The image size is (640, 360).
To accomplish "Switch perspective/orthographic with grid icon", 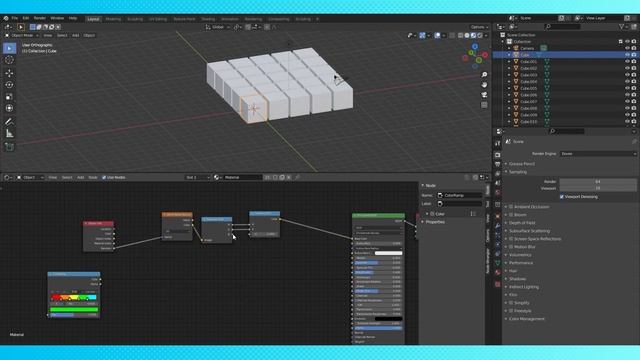I will click(x=484, y=105).
